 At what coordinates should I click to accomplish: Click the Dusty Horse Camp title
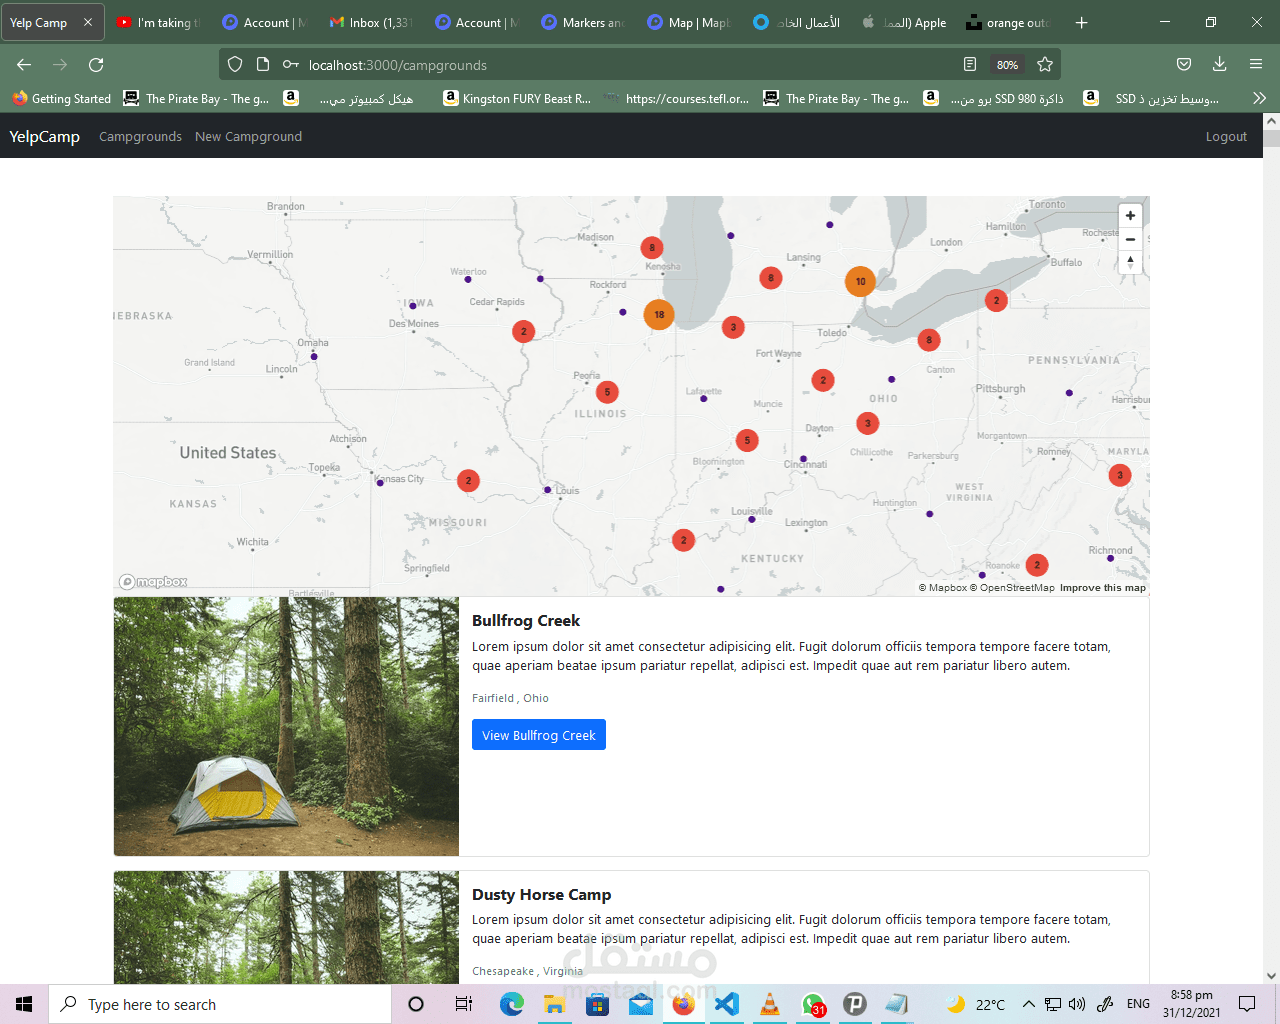pos(541,894)
